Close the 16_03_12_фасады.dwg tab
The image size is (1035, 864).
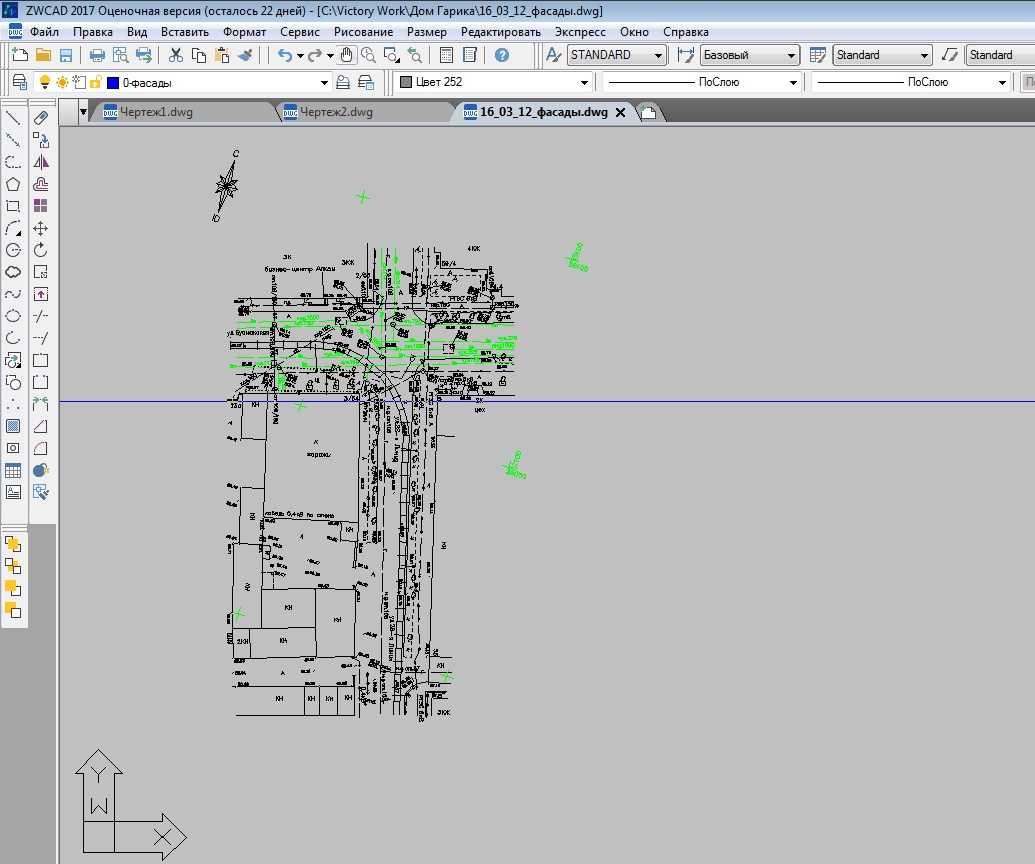coord(620,113)
